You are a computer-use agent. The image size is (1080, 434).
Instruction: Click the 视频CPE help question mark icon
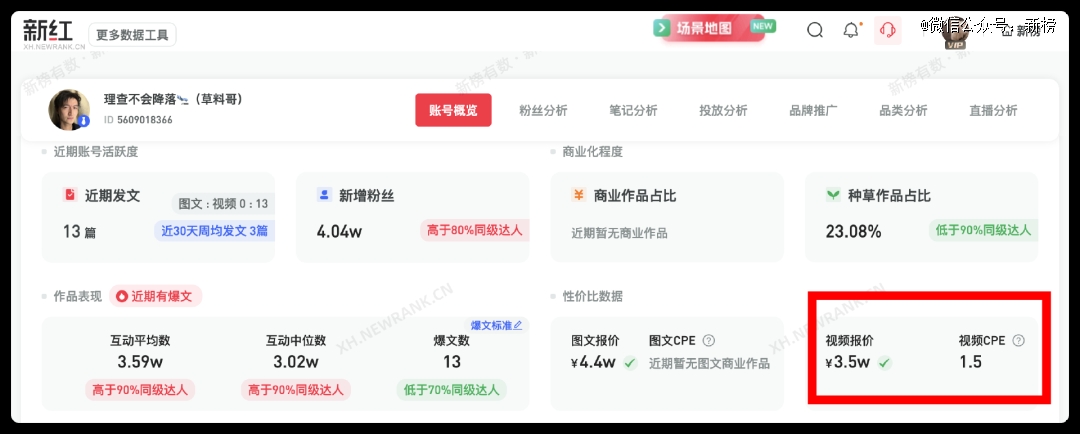[1018, 340]
